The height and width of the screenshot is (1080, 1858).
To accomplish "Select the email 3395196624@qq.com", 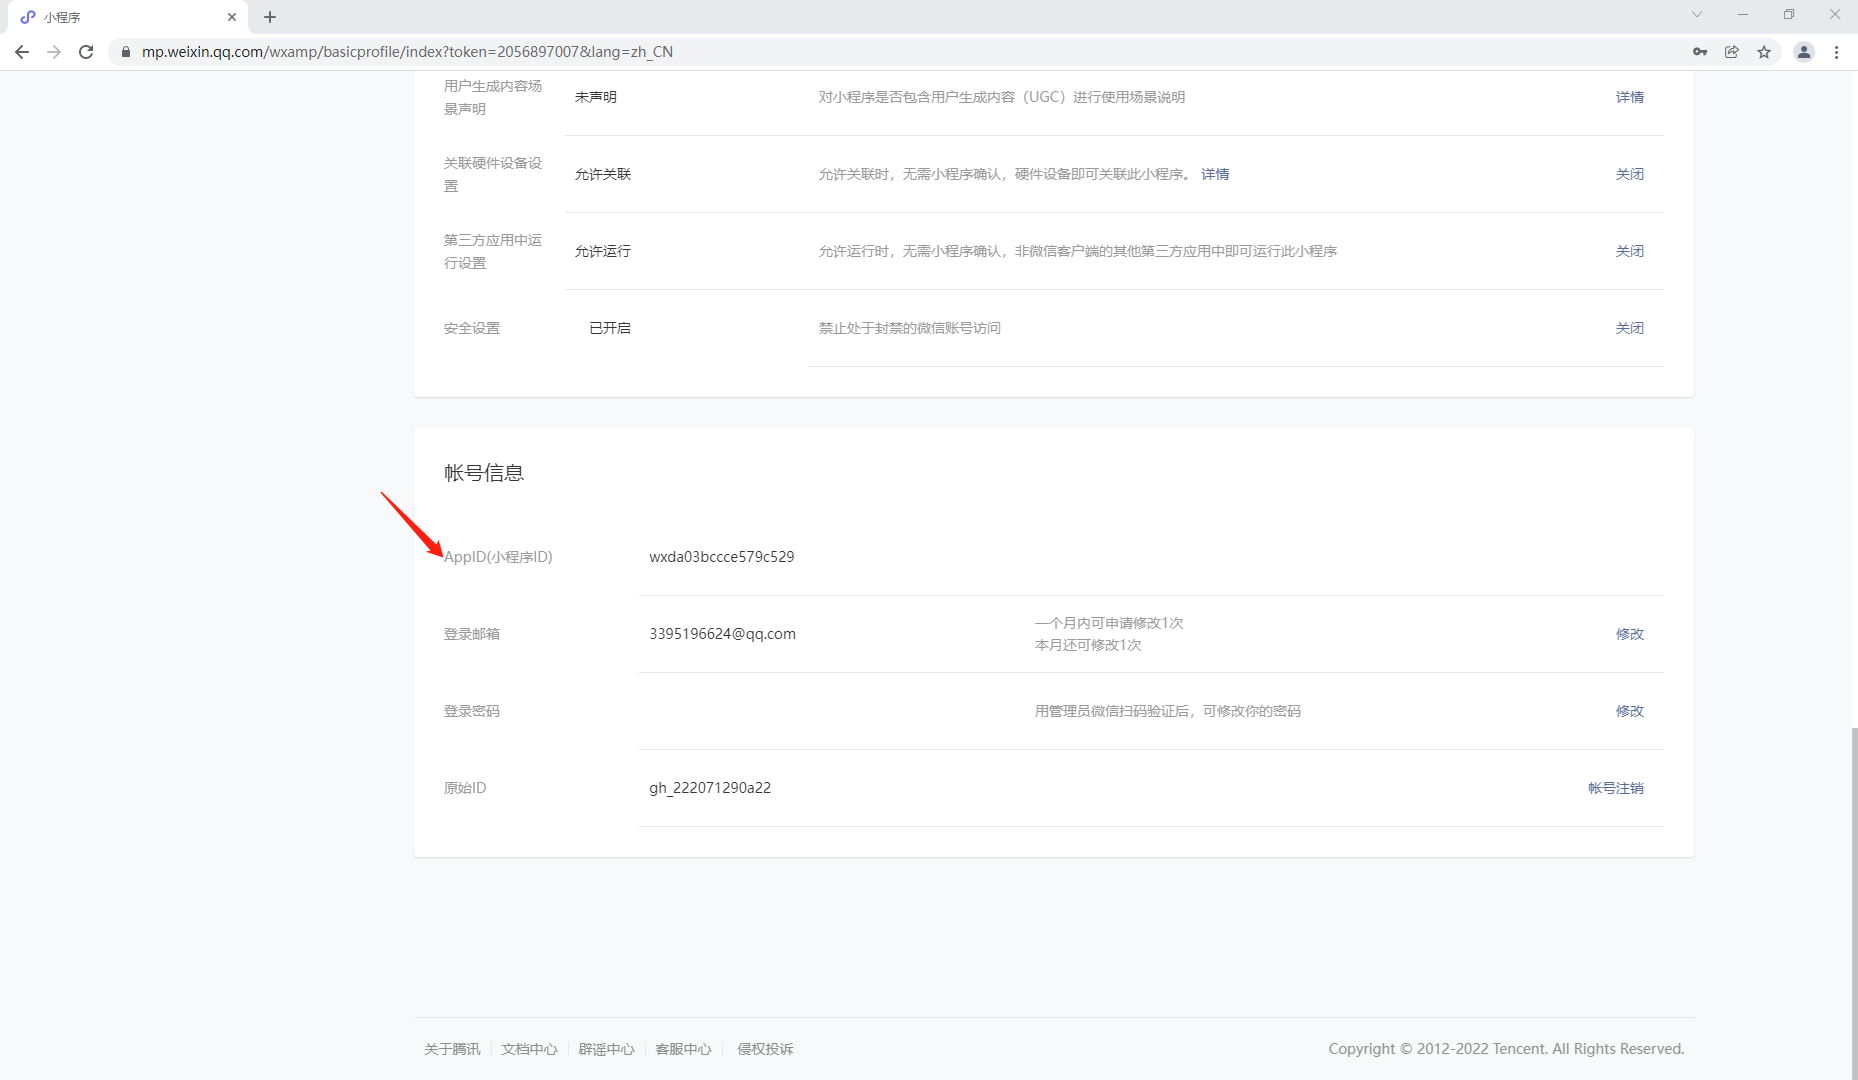I will click(722, 634).
